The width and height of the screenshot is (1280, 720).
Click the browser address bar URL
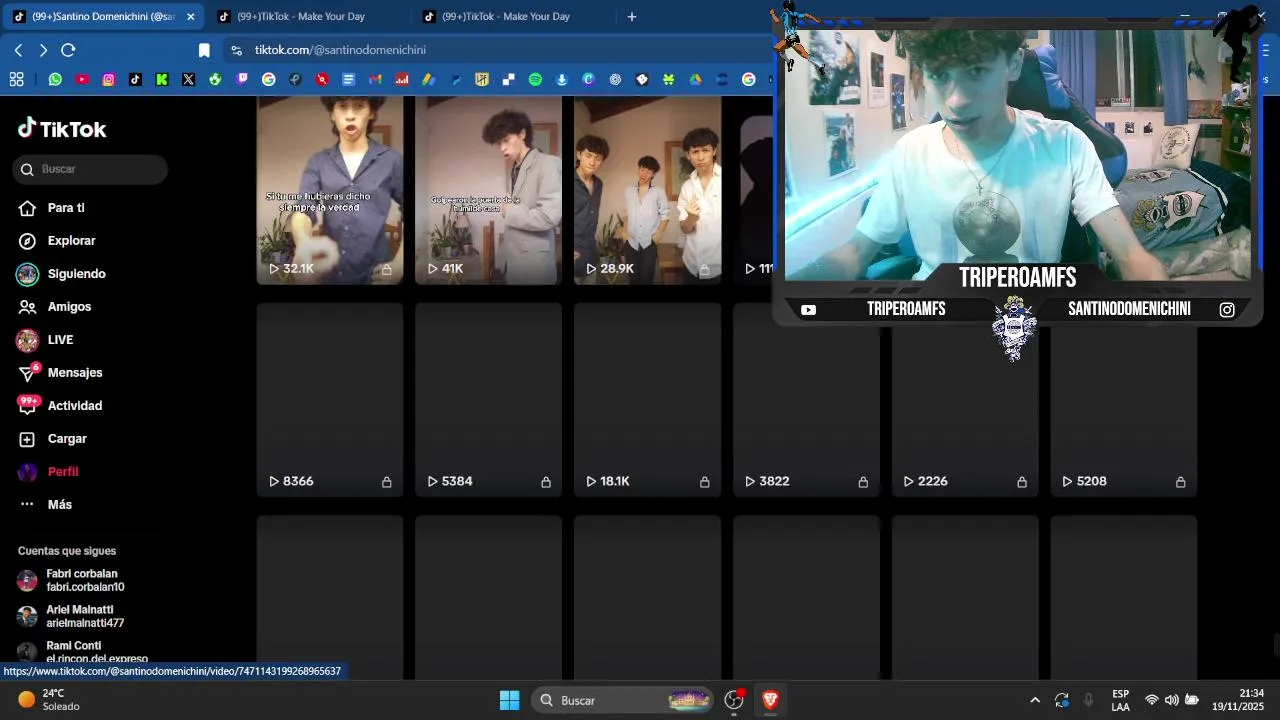click(340, 50)
